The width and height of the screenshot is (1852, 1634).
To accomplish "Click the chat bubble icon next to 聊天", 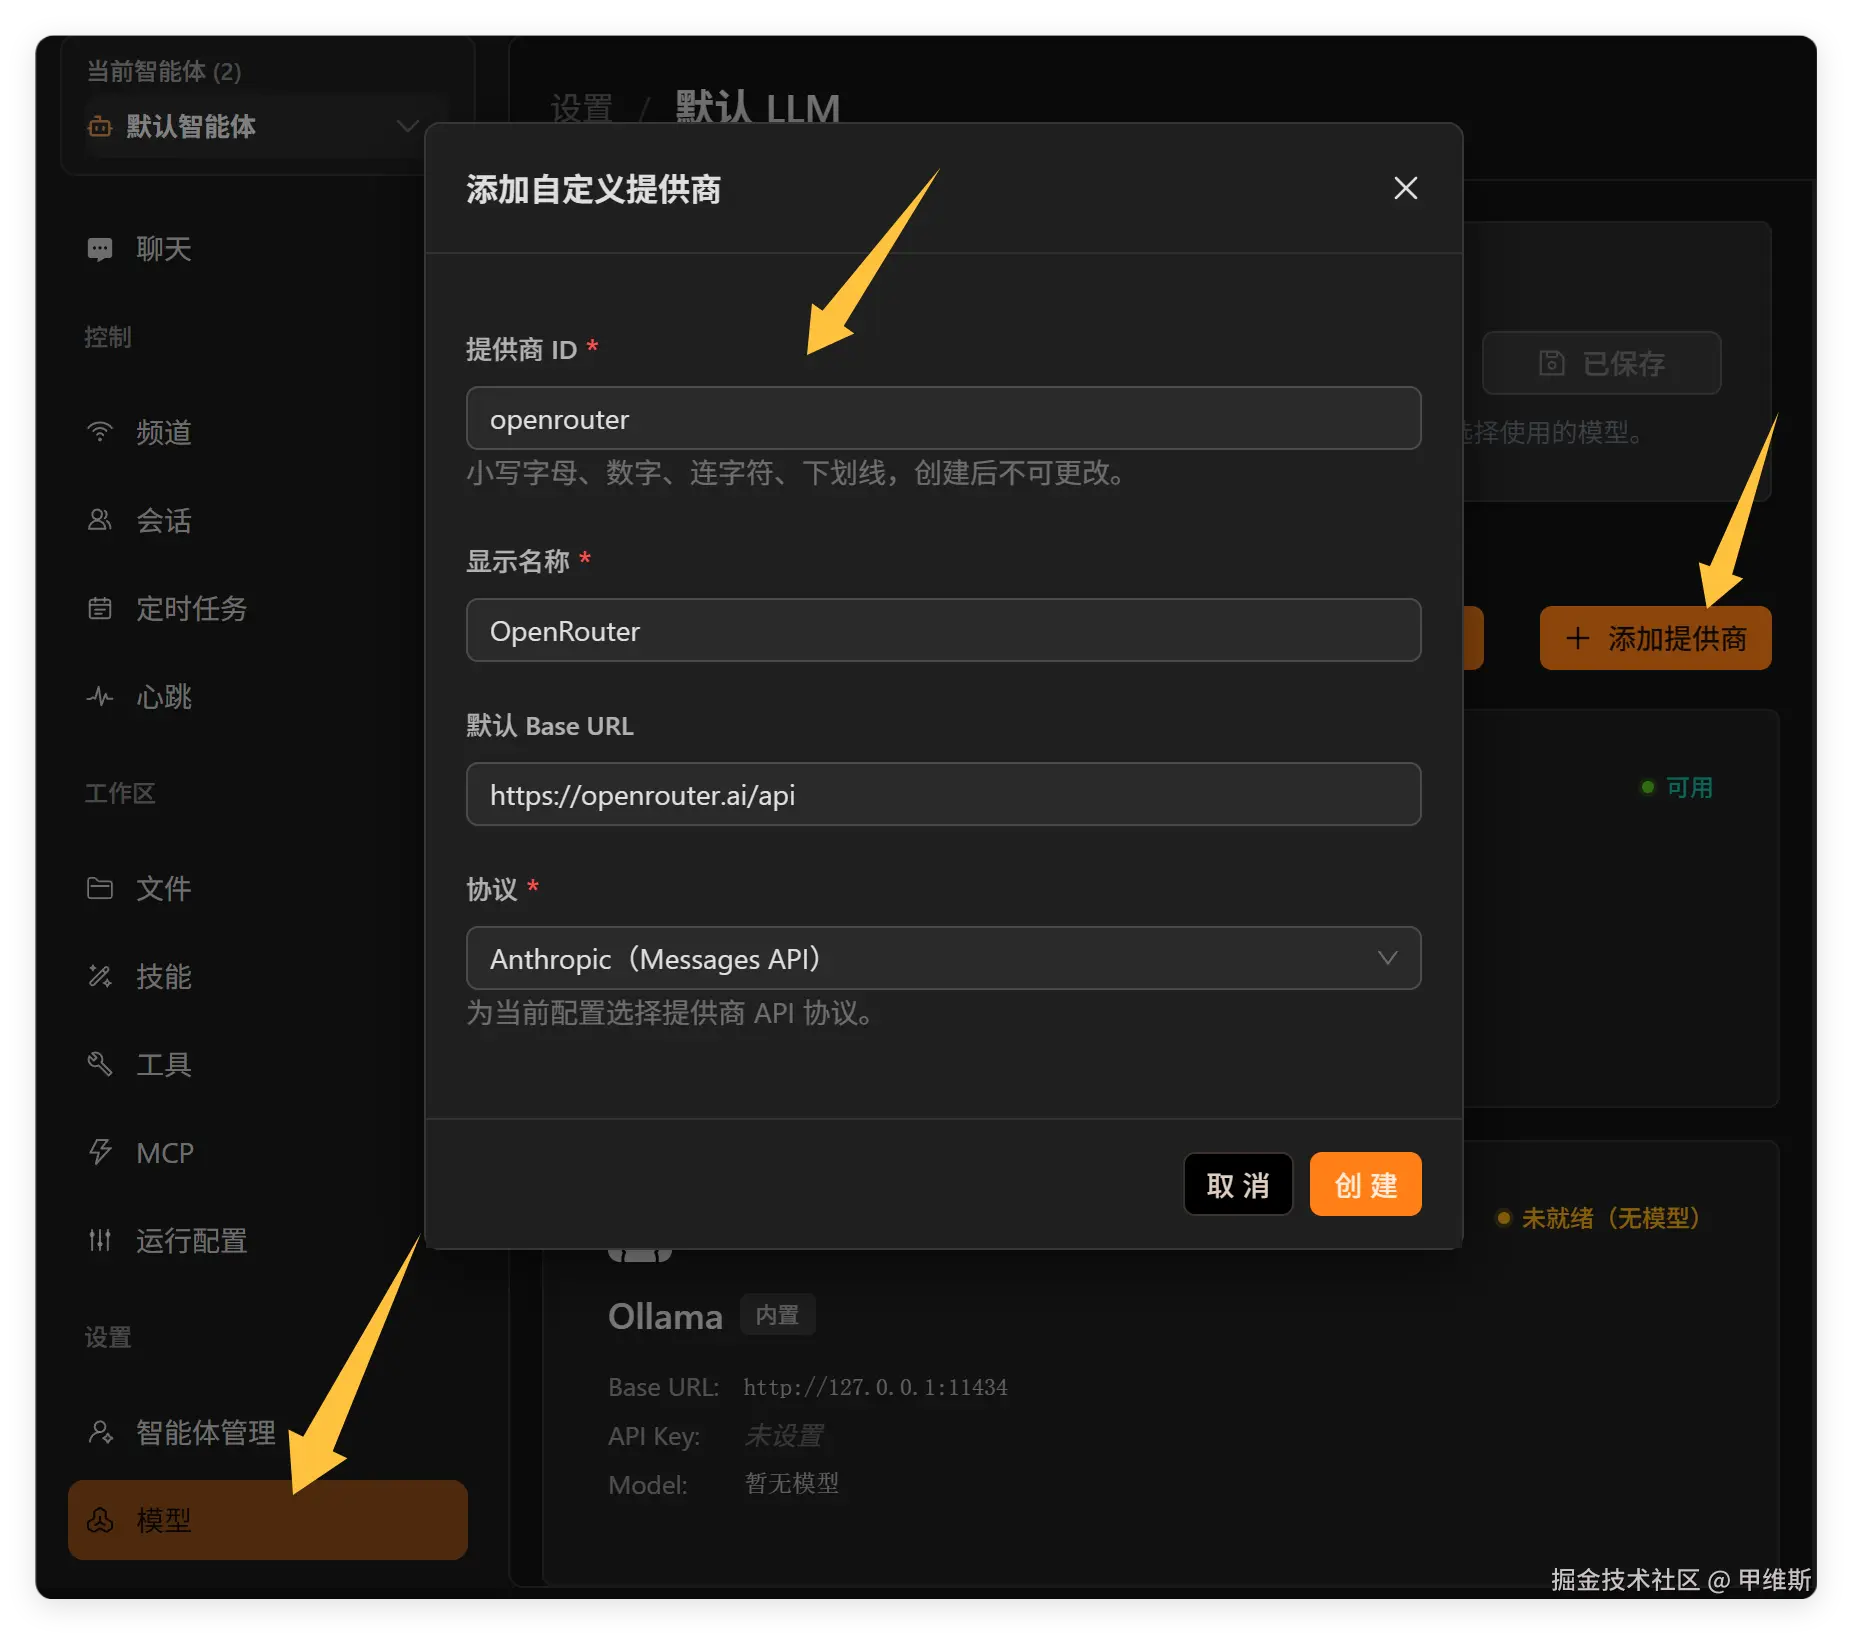I will coord(100,249).
